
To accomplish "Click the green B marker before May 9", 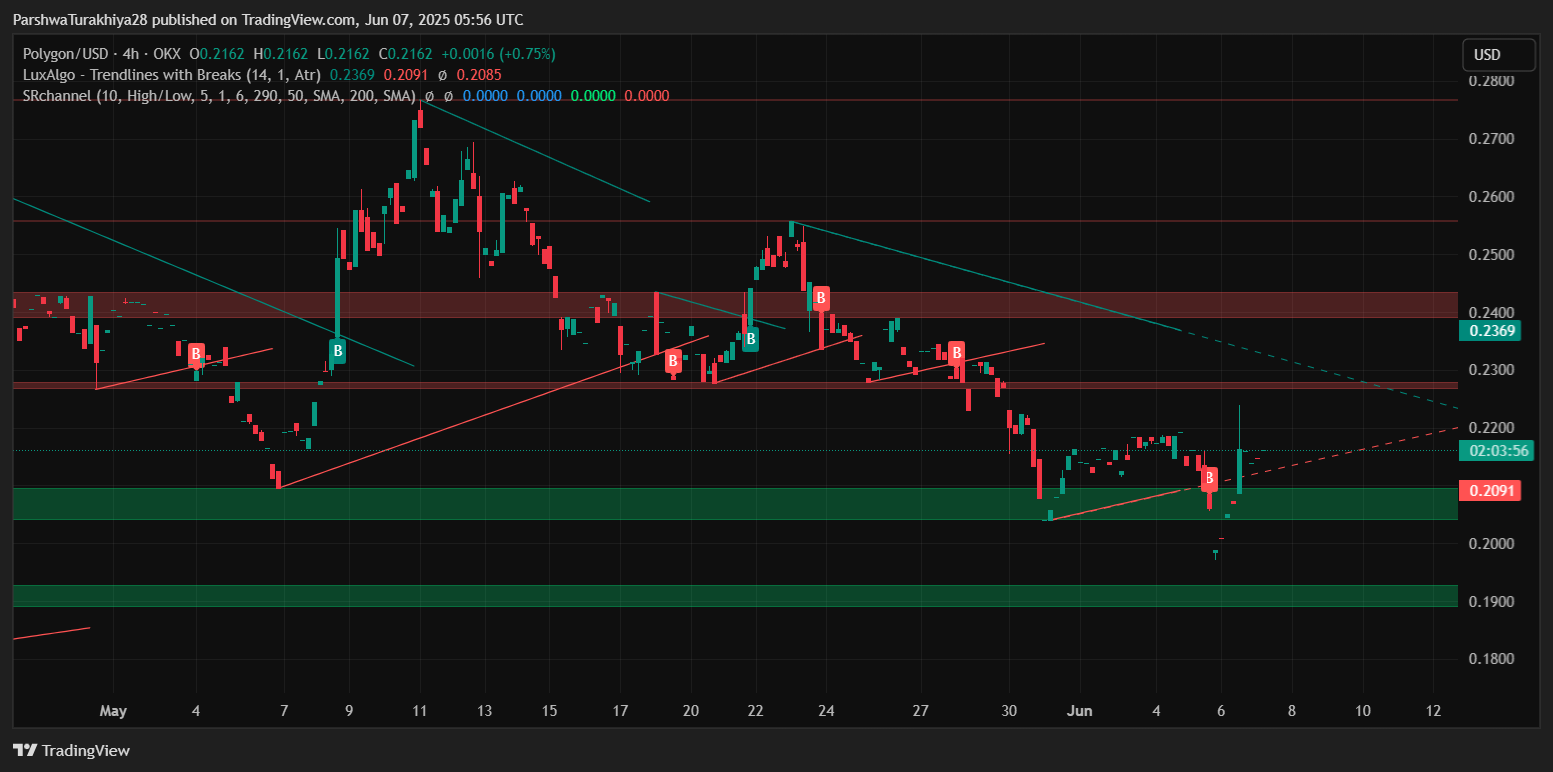I will tap(338, 351).
